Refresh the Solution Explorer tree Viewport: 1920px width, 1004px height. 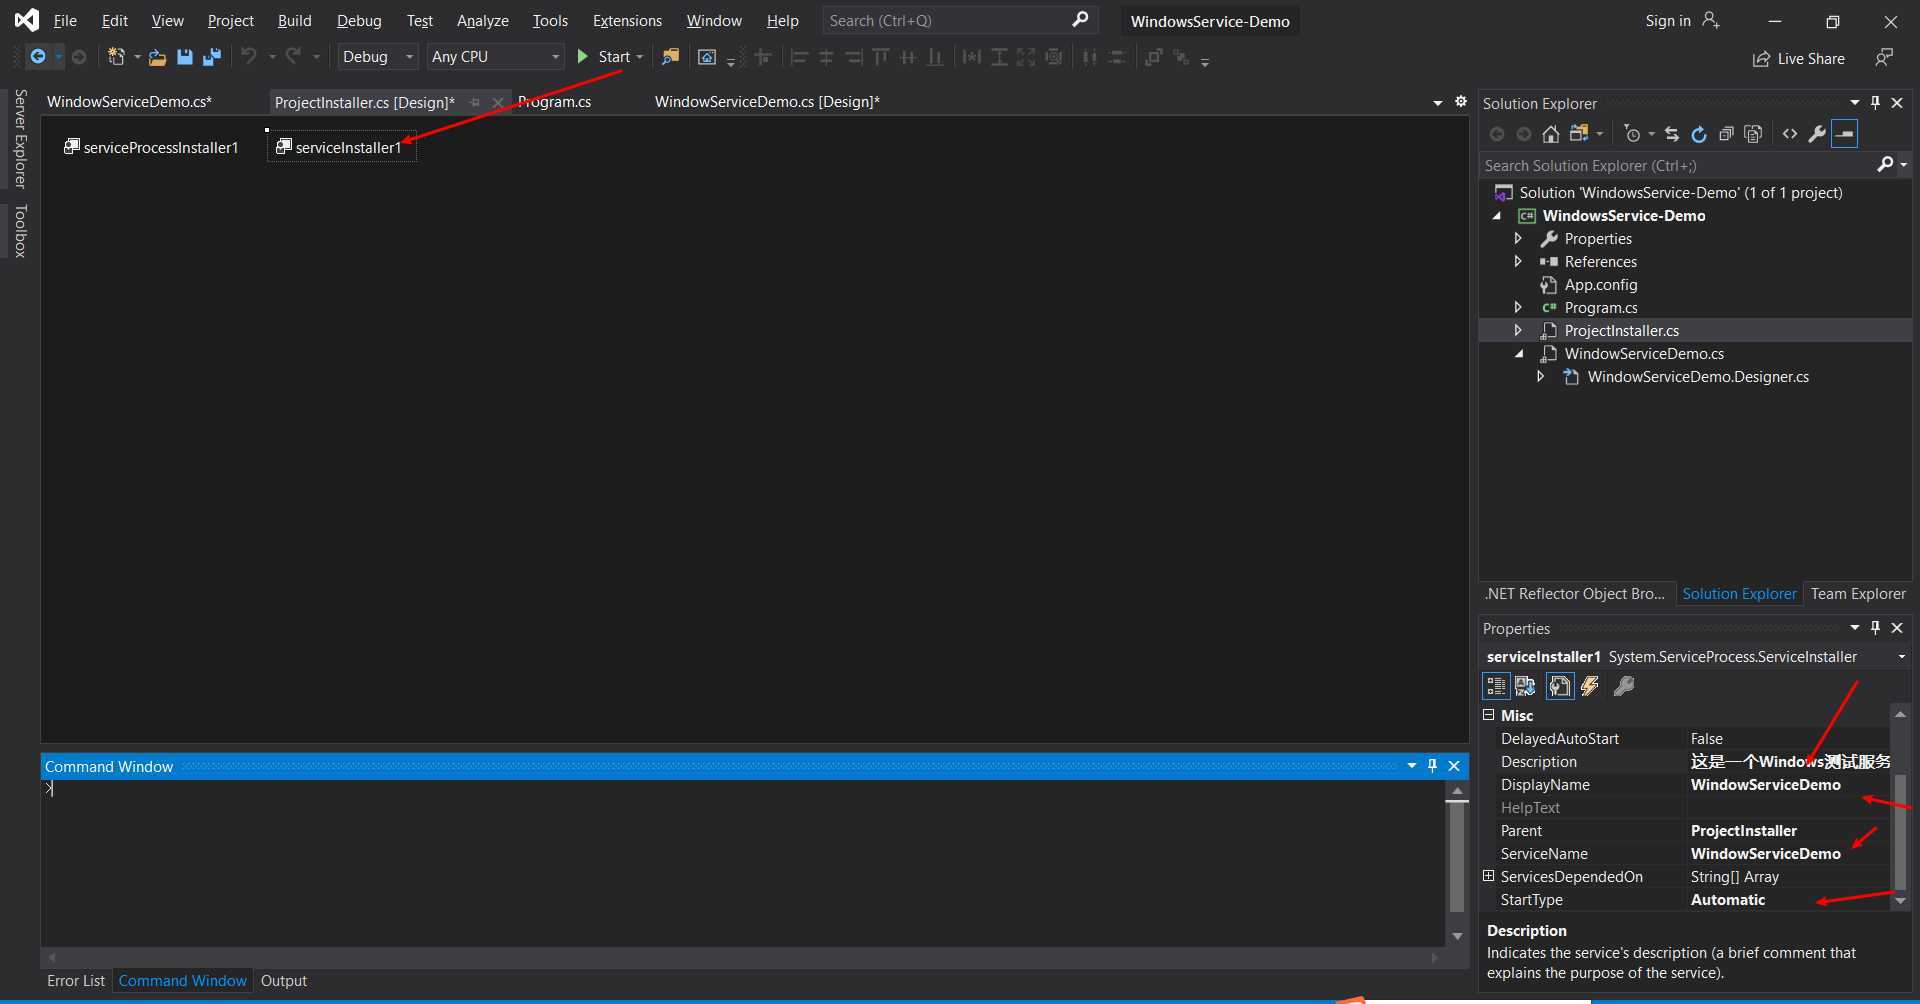click(1698, 134)
